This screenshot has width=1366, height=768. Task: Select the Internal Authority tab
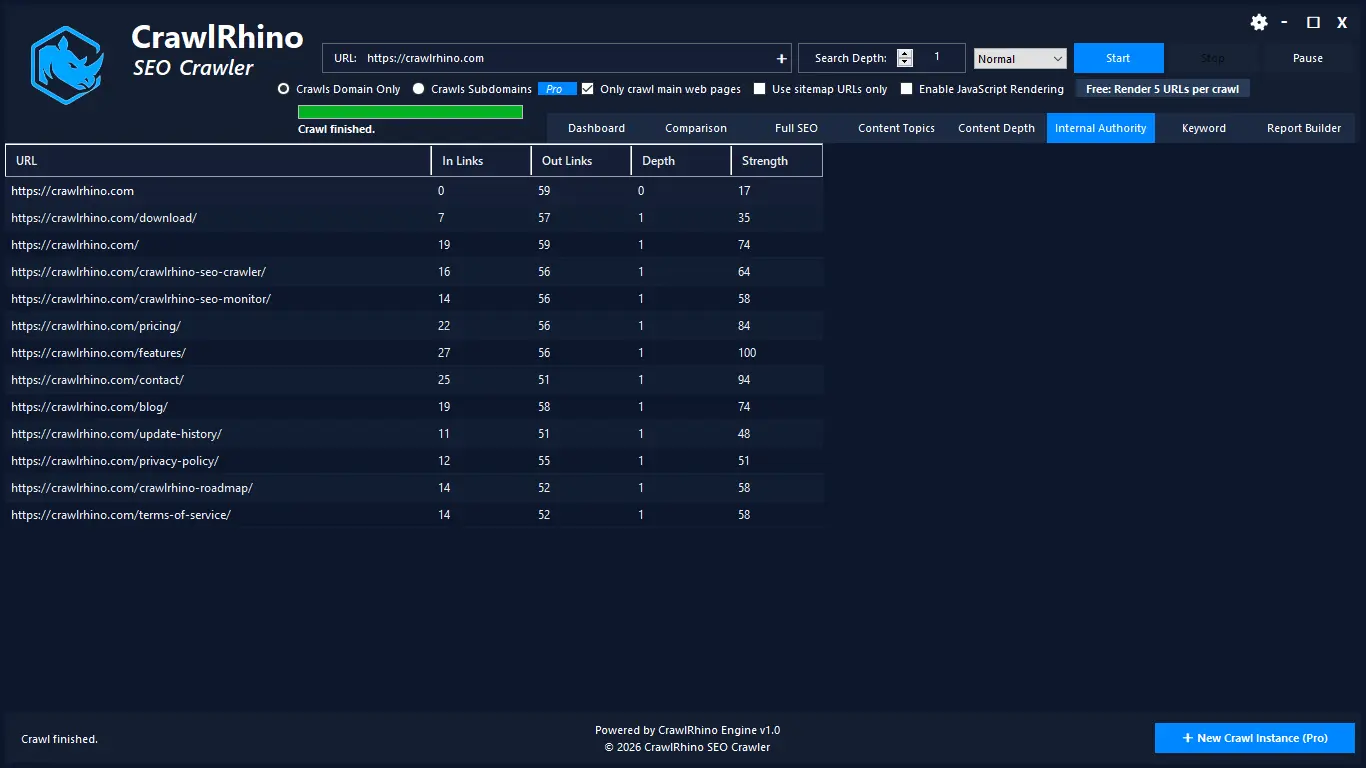[1101, 128]
